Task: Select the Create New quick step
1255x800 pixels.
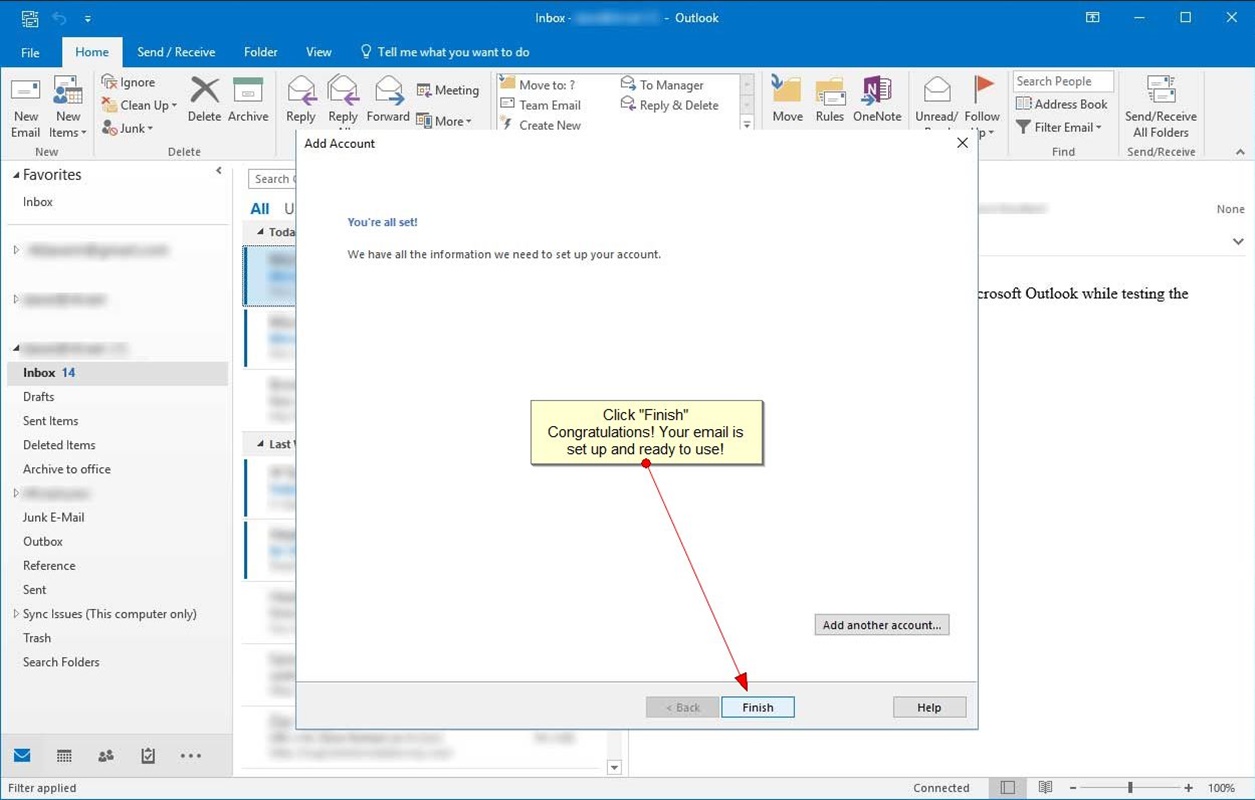Action: pos(540,125)
